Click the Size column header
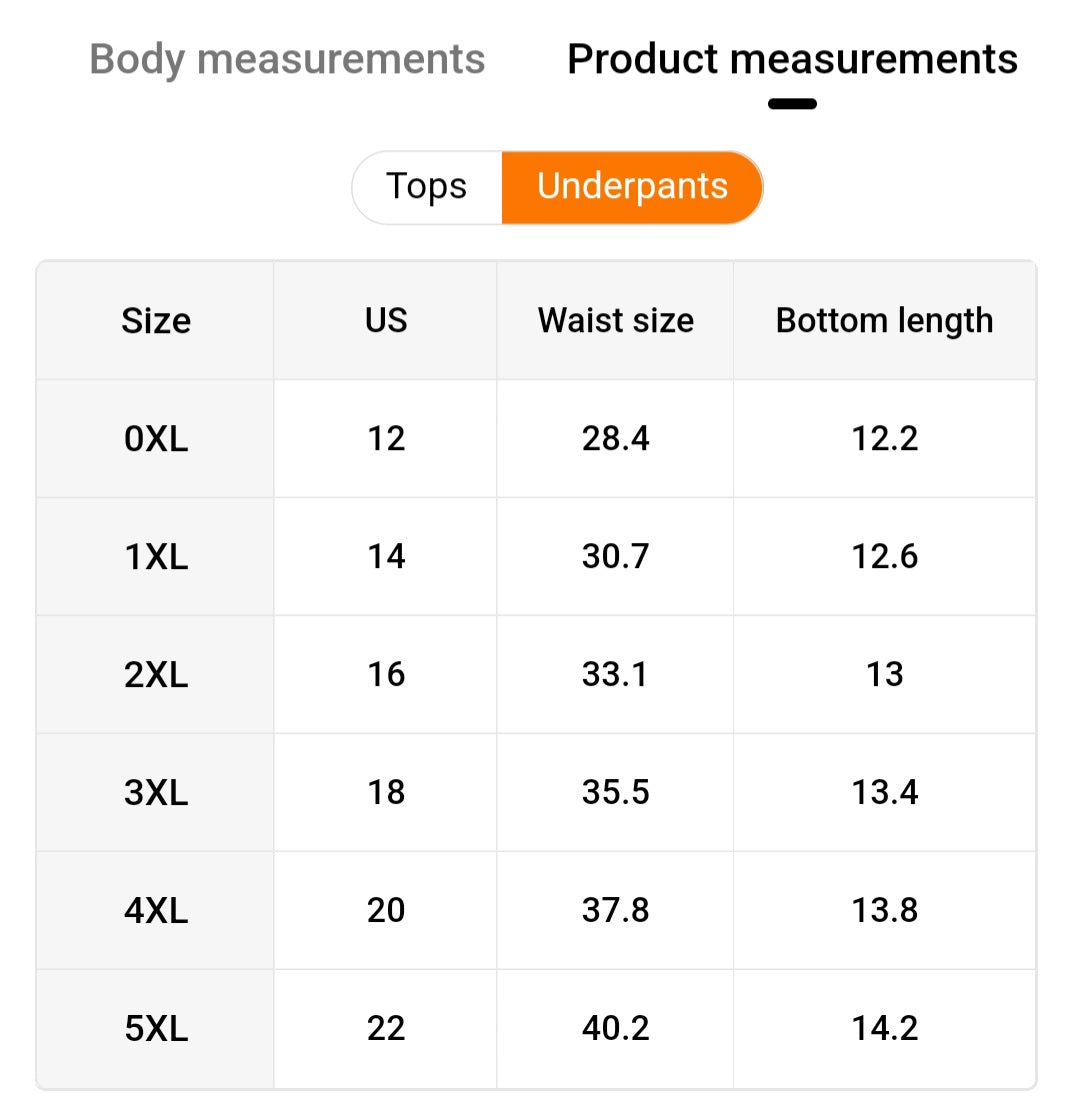The height and width of the screenshot is (1106, 1080). [x=156, y=321]
